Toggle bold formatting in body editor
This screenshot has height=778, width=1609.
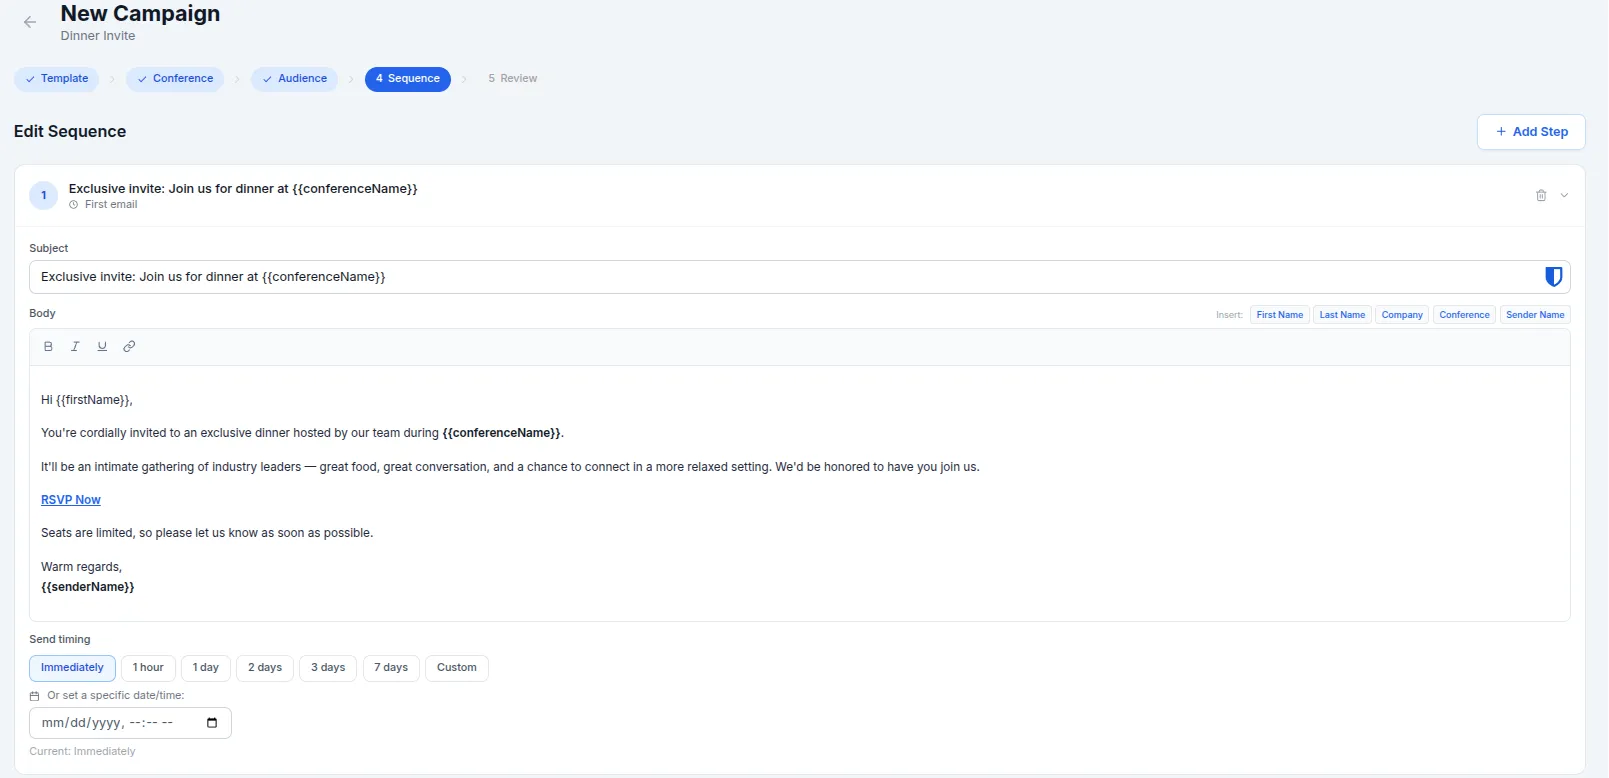[x=48, y=346]
